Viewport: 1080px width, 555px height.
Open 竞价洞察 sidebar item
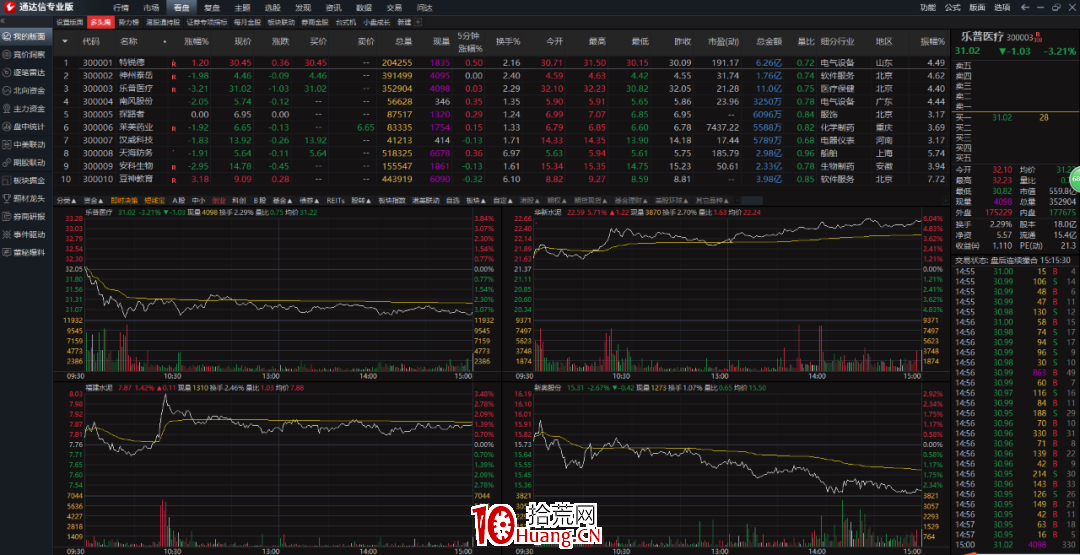pos(26,54)
